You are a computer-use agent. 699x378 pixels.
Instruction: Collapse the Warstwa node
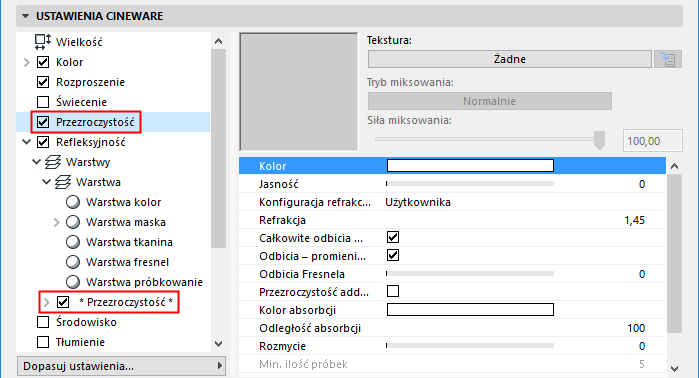[46, 182]
